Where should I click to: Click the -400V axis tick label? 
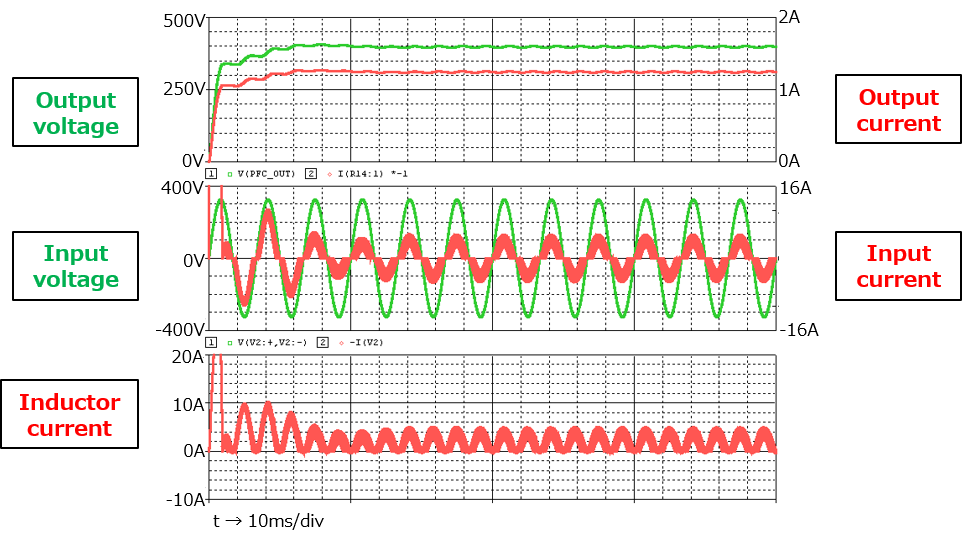[178, 329]
